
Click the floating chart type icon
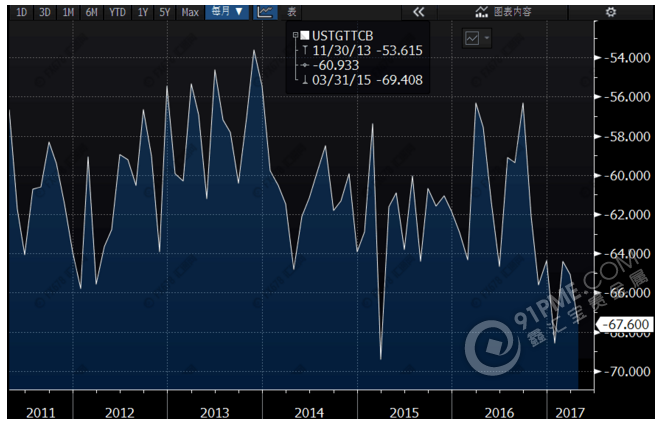pyautogui.click(x=471, y=37)
